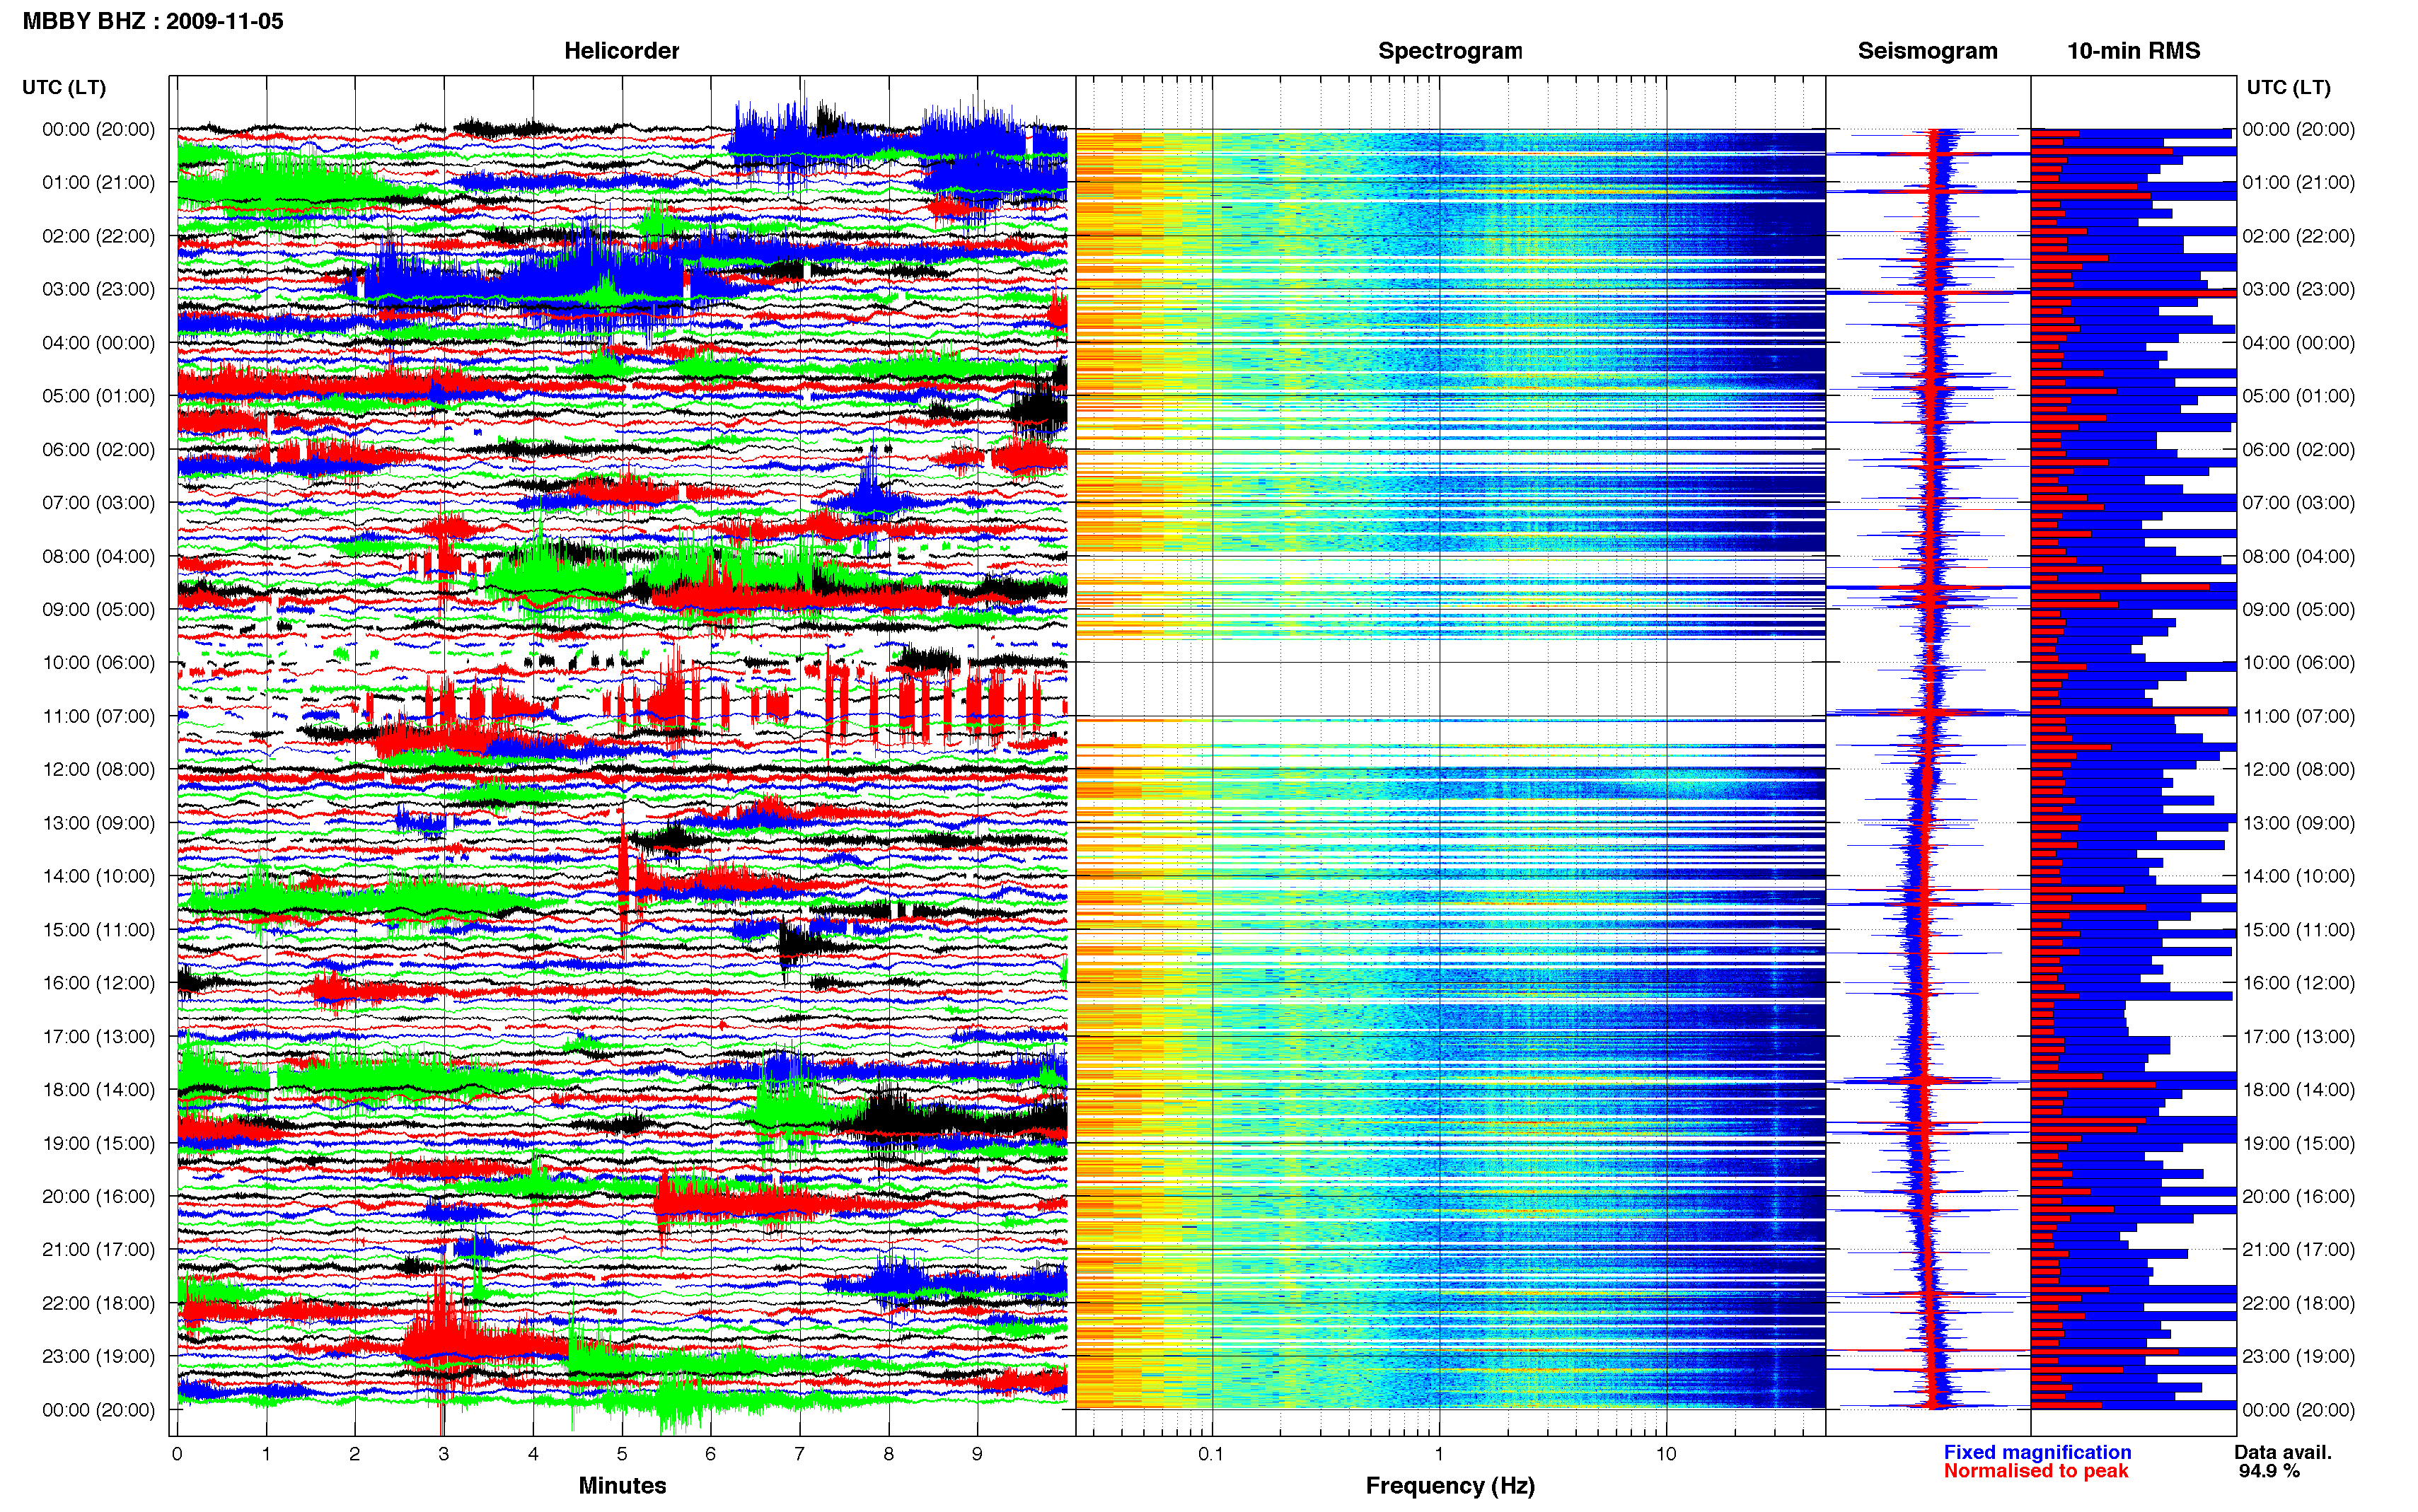Click right time label '17:00 (13:00)'

(x=2298, y=1037)
